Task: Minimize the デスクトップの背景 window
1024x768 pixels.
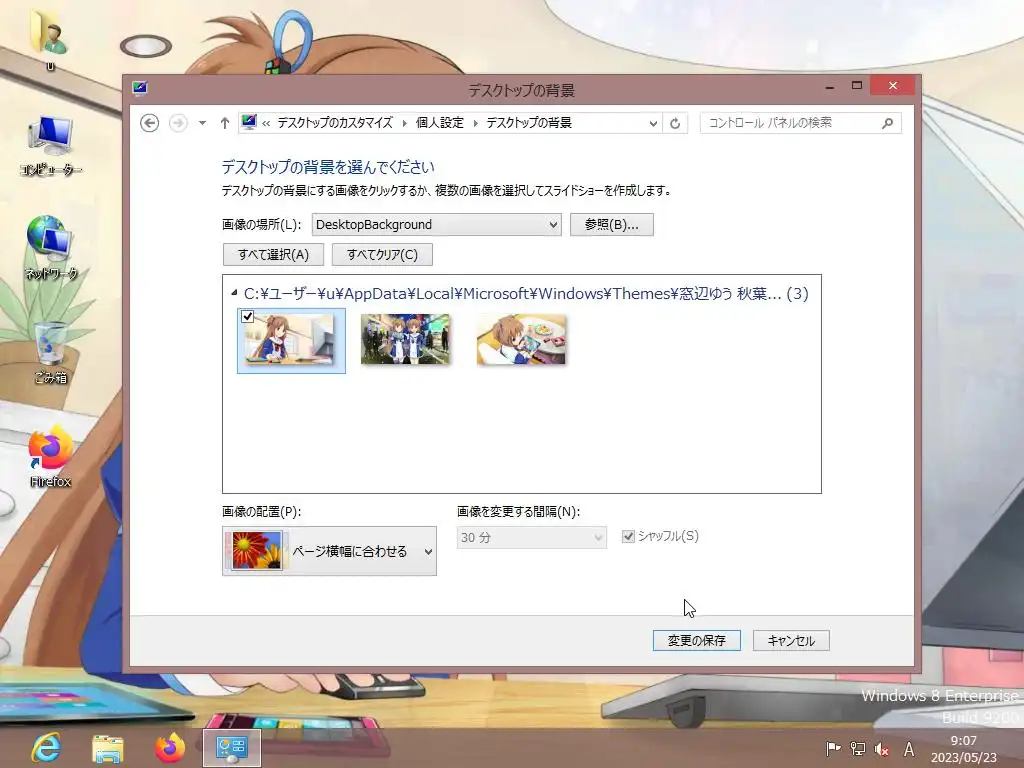Action: click(829, 86)
